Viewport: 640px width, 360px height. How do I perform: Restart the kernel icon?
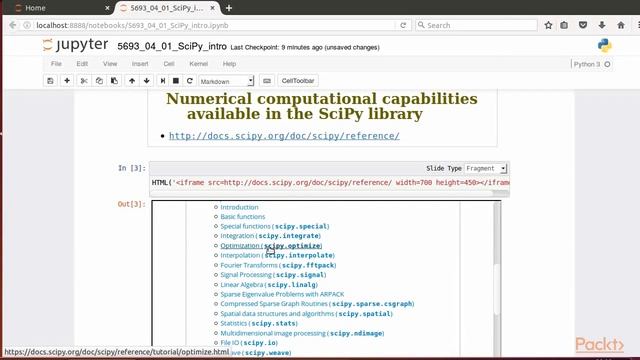point(189,81)
